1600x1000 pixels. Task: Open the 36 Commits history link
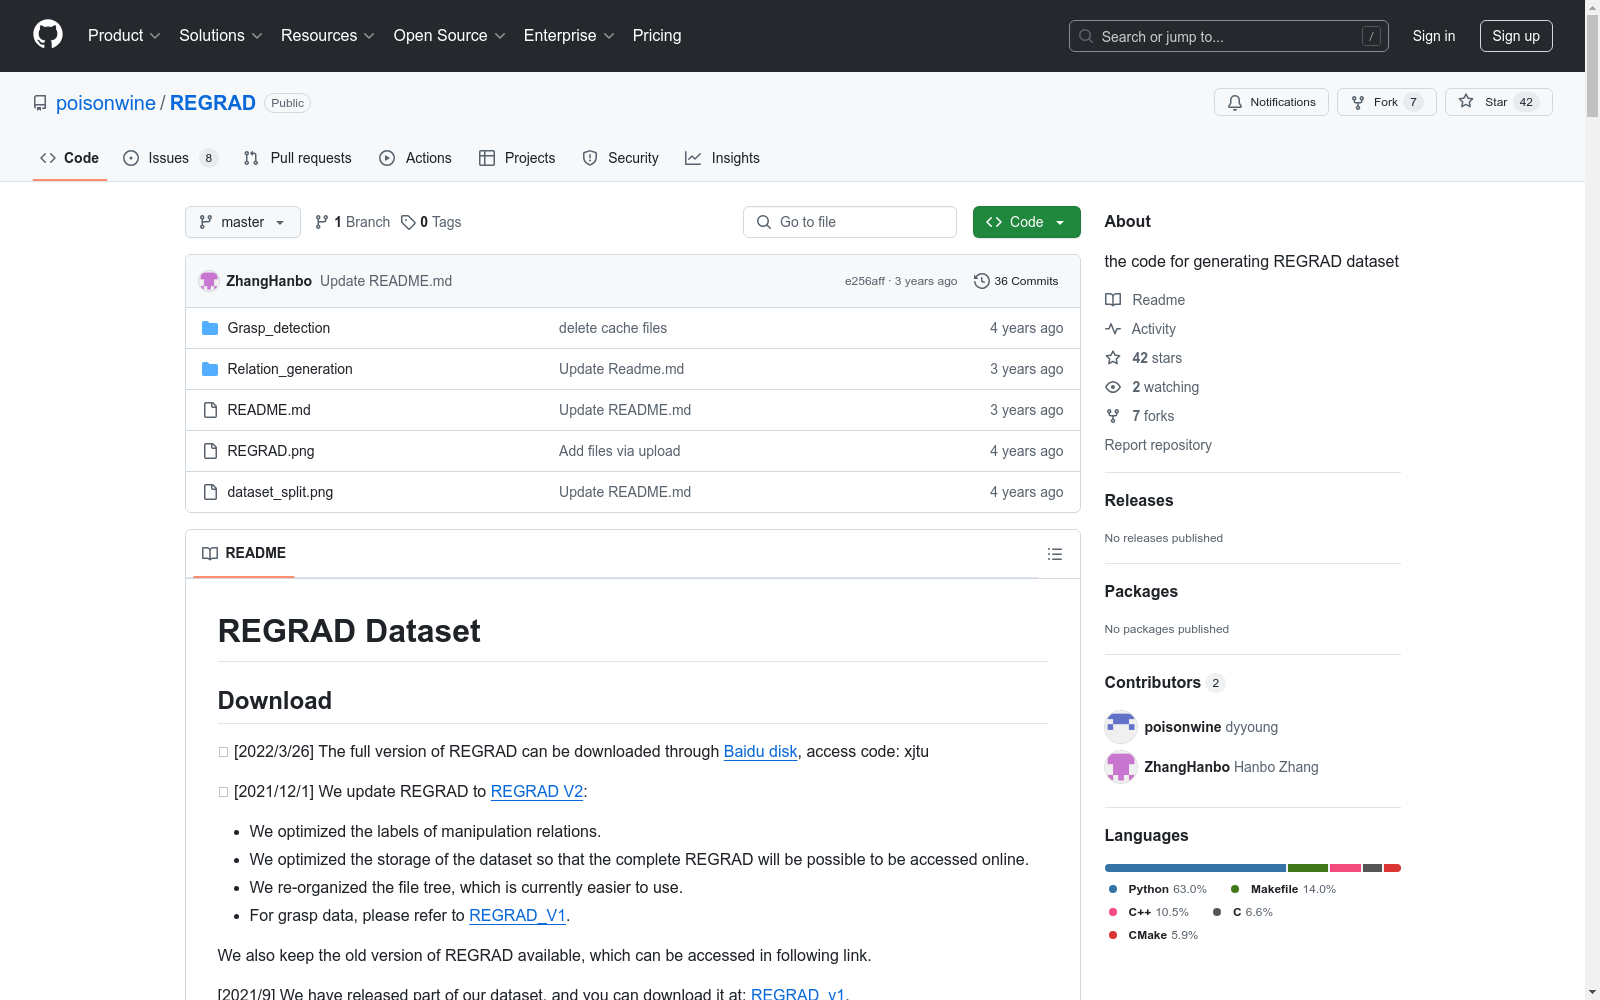click(1016, 281)
